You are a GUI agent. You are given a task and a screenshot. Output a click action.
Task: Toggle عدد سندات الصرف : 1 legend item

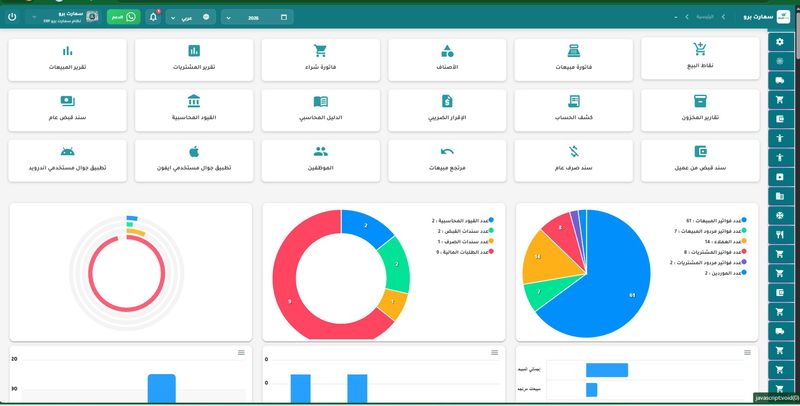(x=465, y=241)
